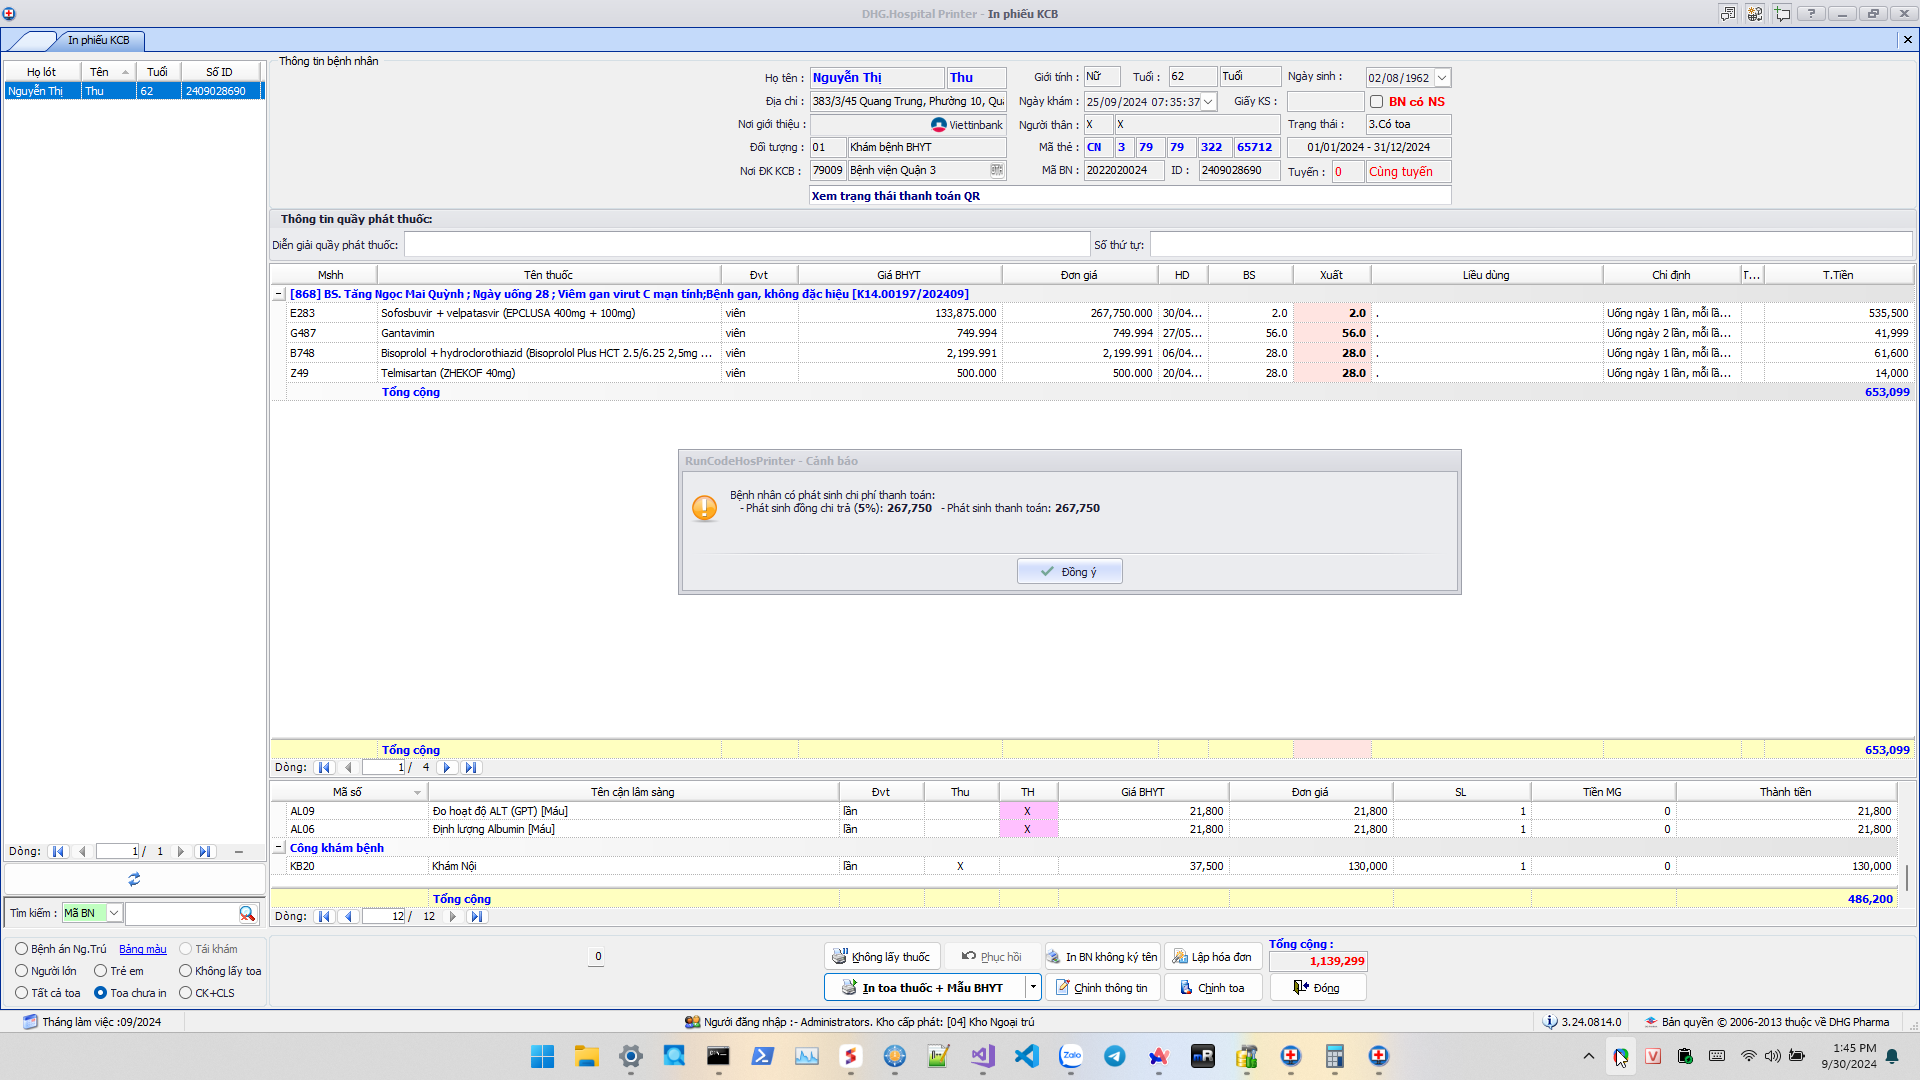
Task: Click the next-row arrow in lab services pager
Action: coord(453,916)
